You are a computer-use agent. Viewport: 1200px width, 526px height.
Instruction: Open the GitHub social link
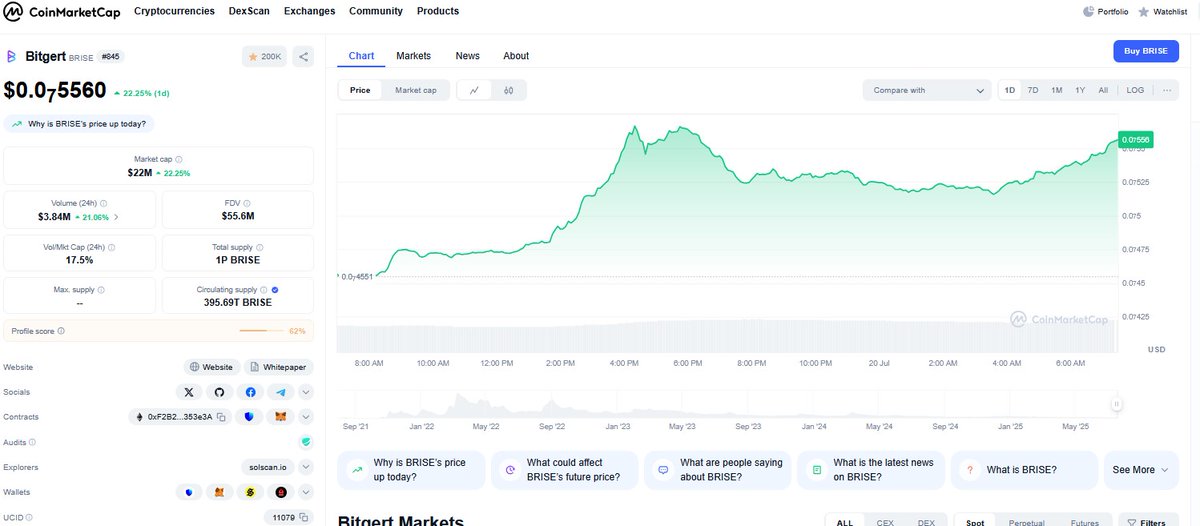220,392
